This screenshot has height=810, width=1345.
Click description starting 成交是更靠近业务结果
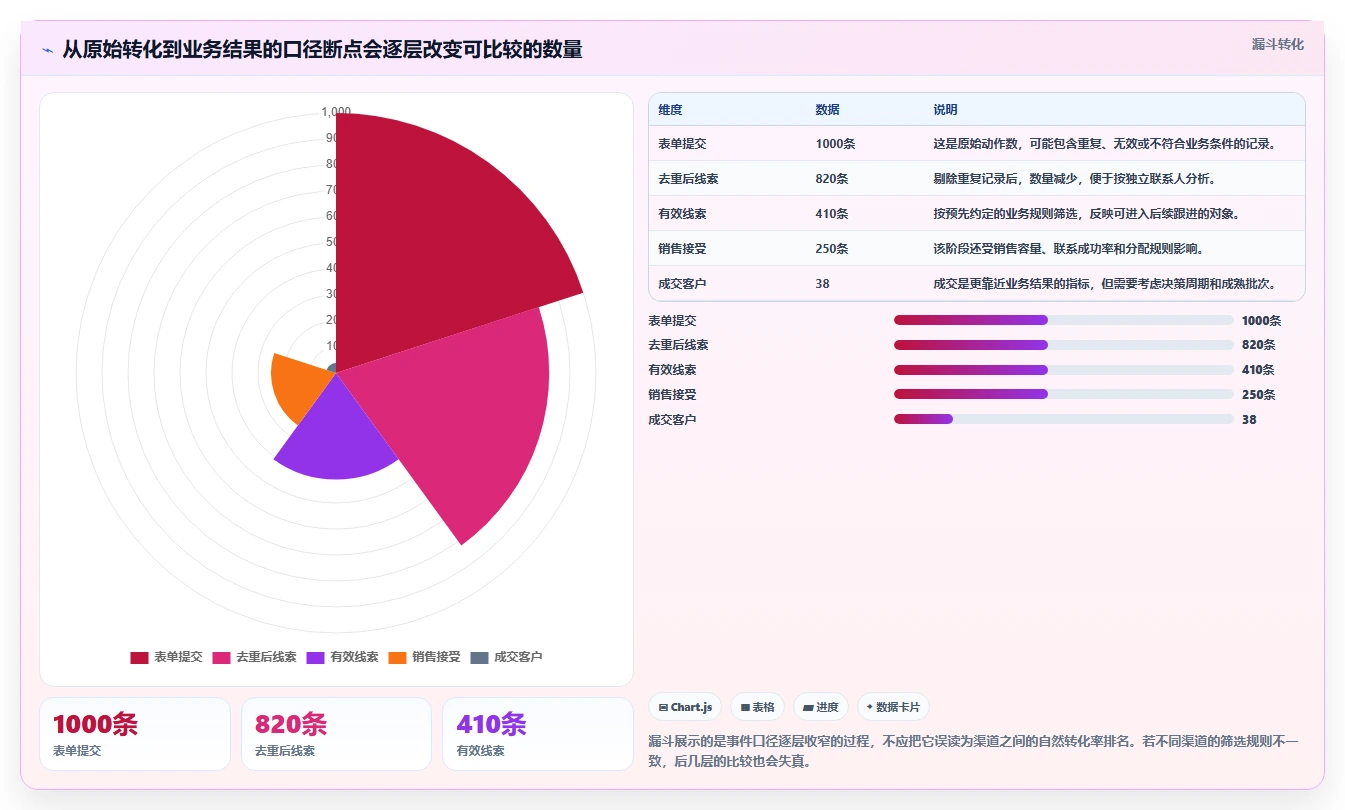pos(1105,284)
